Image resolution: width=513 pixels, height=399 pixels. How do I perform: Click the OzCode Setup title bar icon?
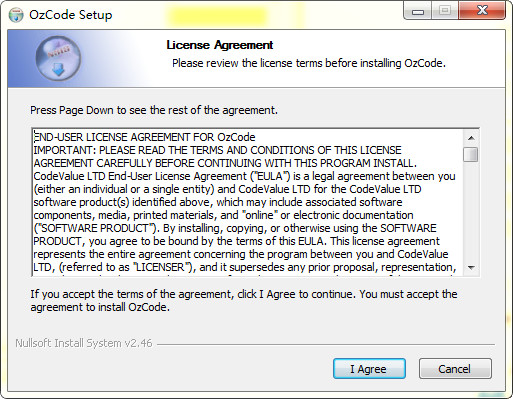pos(16,15)
